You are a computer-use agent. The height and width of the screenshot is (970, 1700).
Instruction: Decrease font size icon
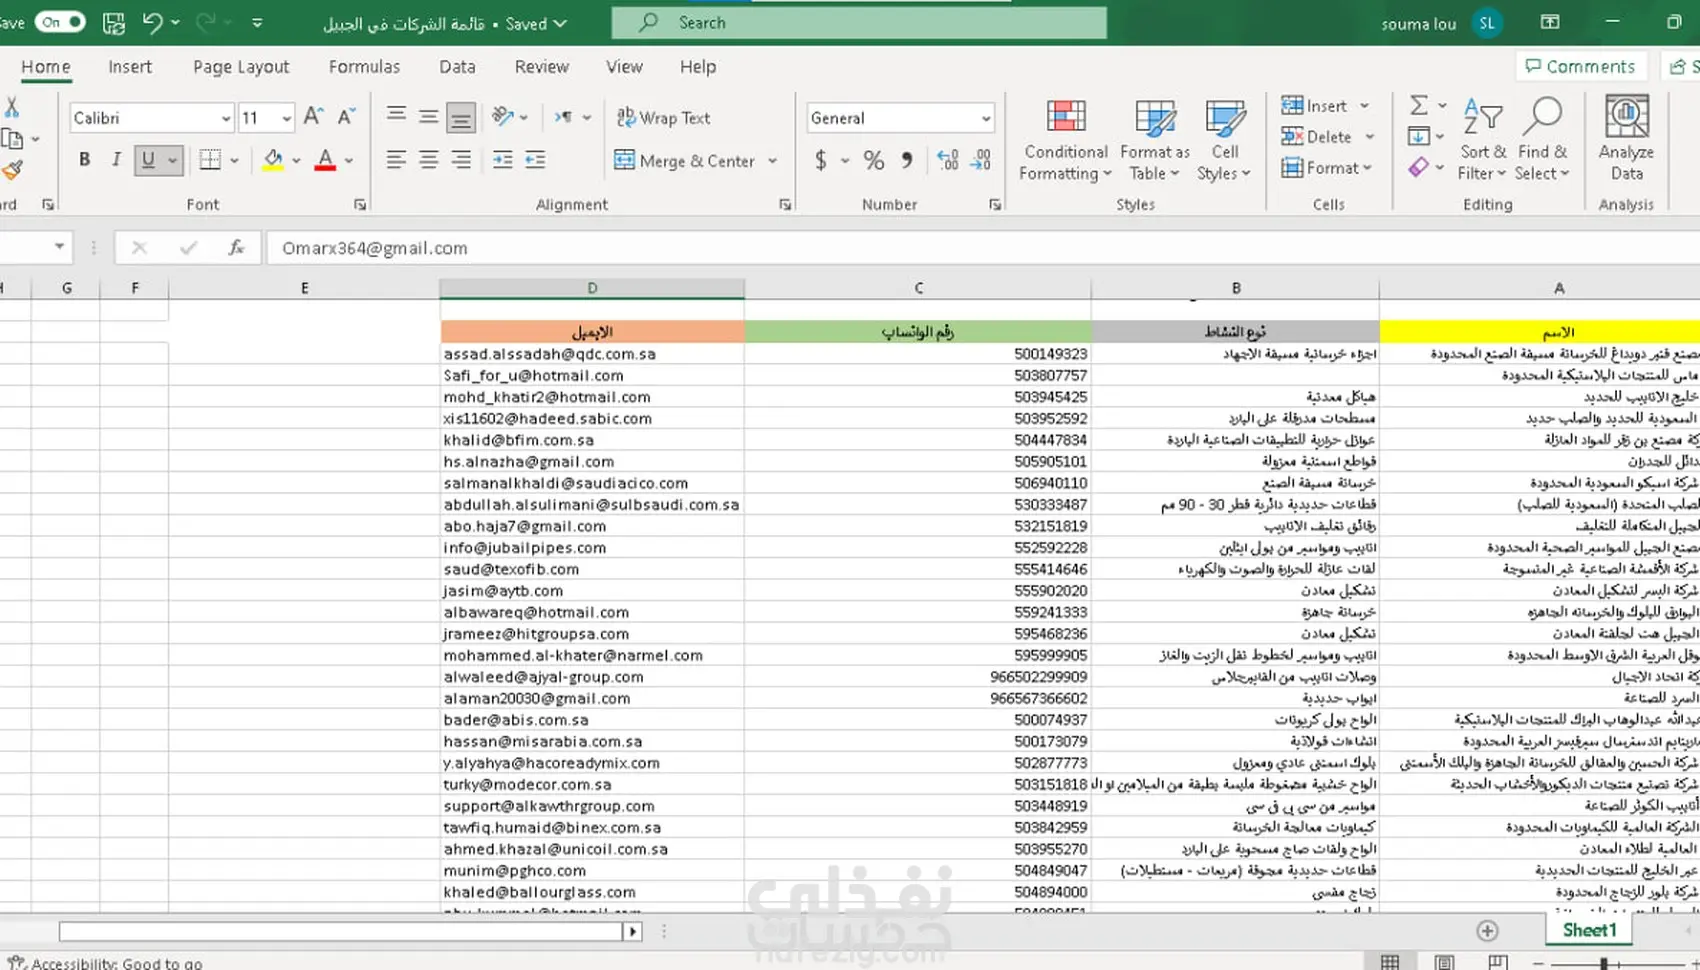tap(346, 117)
